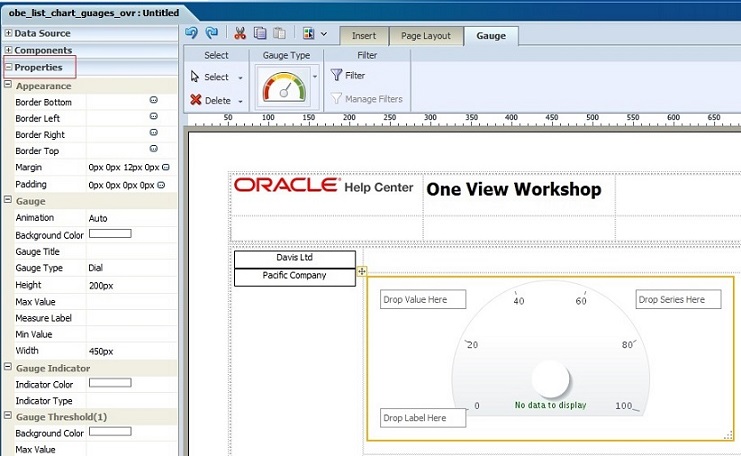Click the Gauge Max Value field
This screenshot has height=456, width=741.
click(131, 302)
